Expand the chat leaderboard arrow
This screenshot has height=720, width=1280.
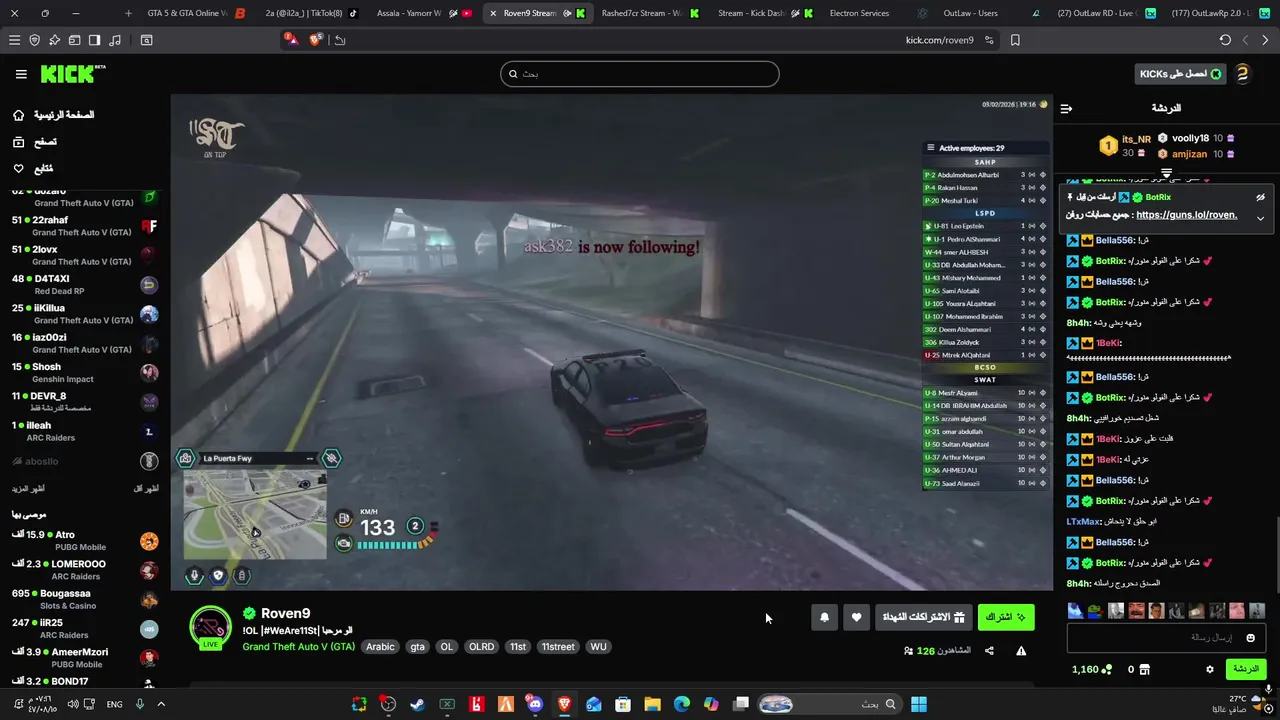[x=1166, y=174]
